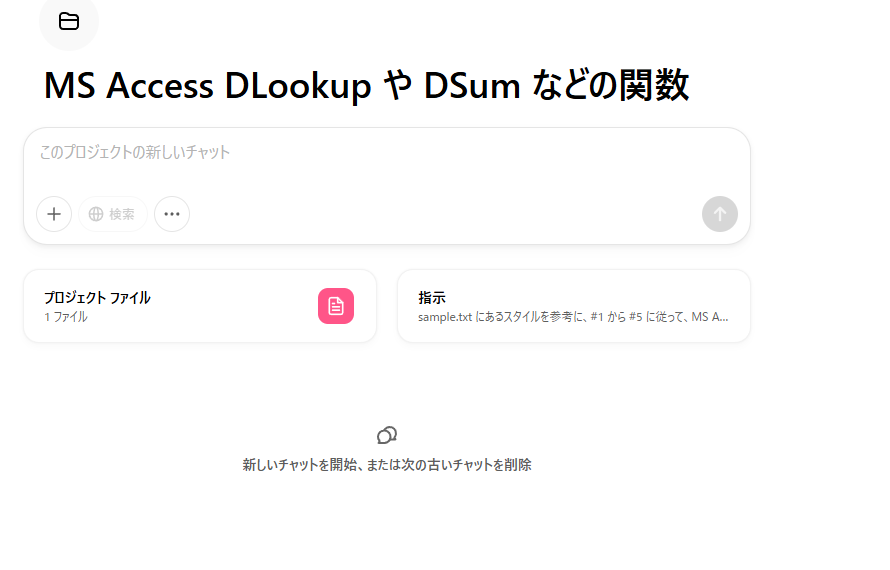Click the pink document file icon
This screenshot has width=890, height=570.
pos(336,306)
